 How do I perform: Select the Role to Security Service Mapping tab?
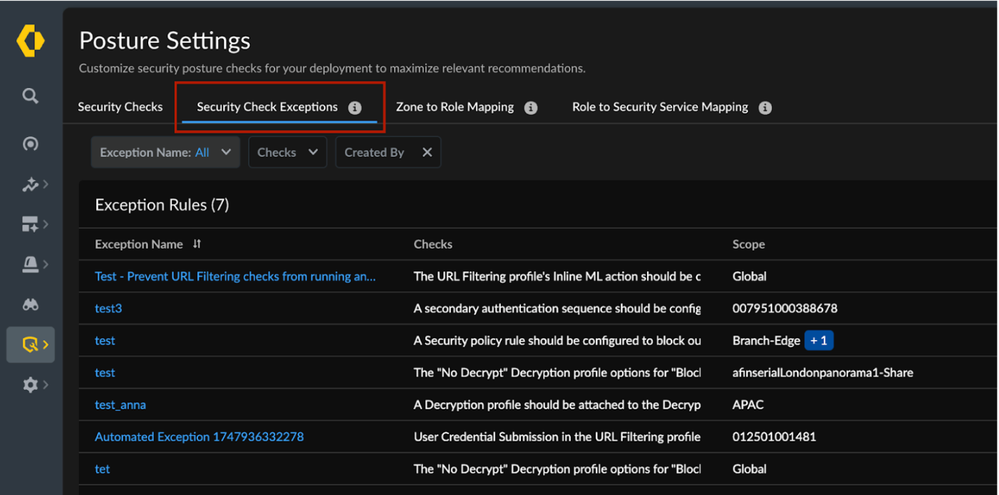[x=660, y=107]
